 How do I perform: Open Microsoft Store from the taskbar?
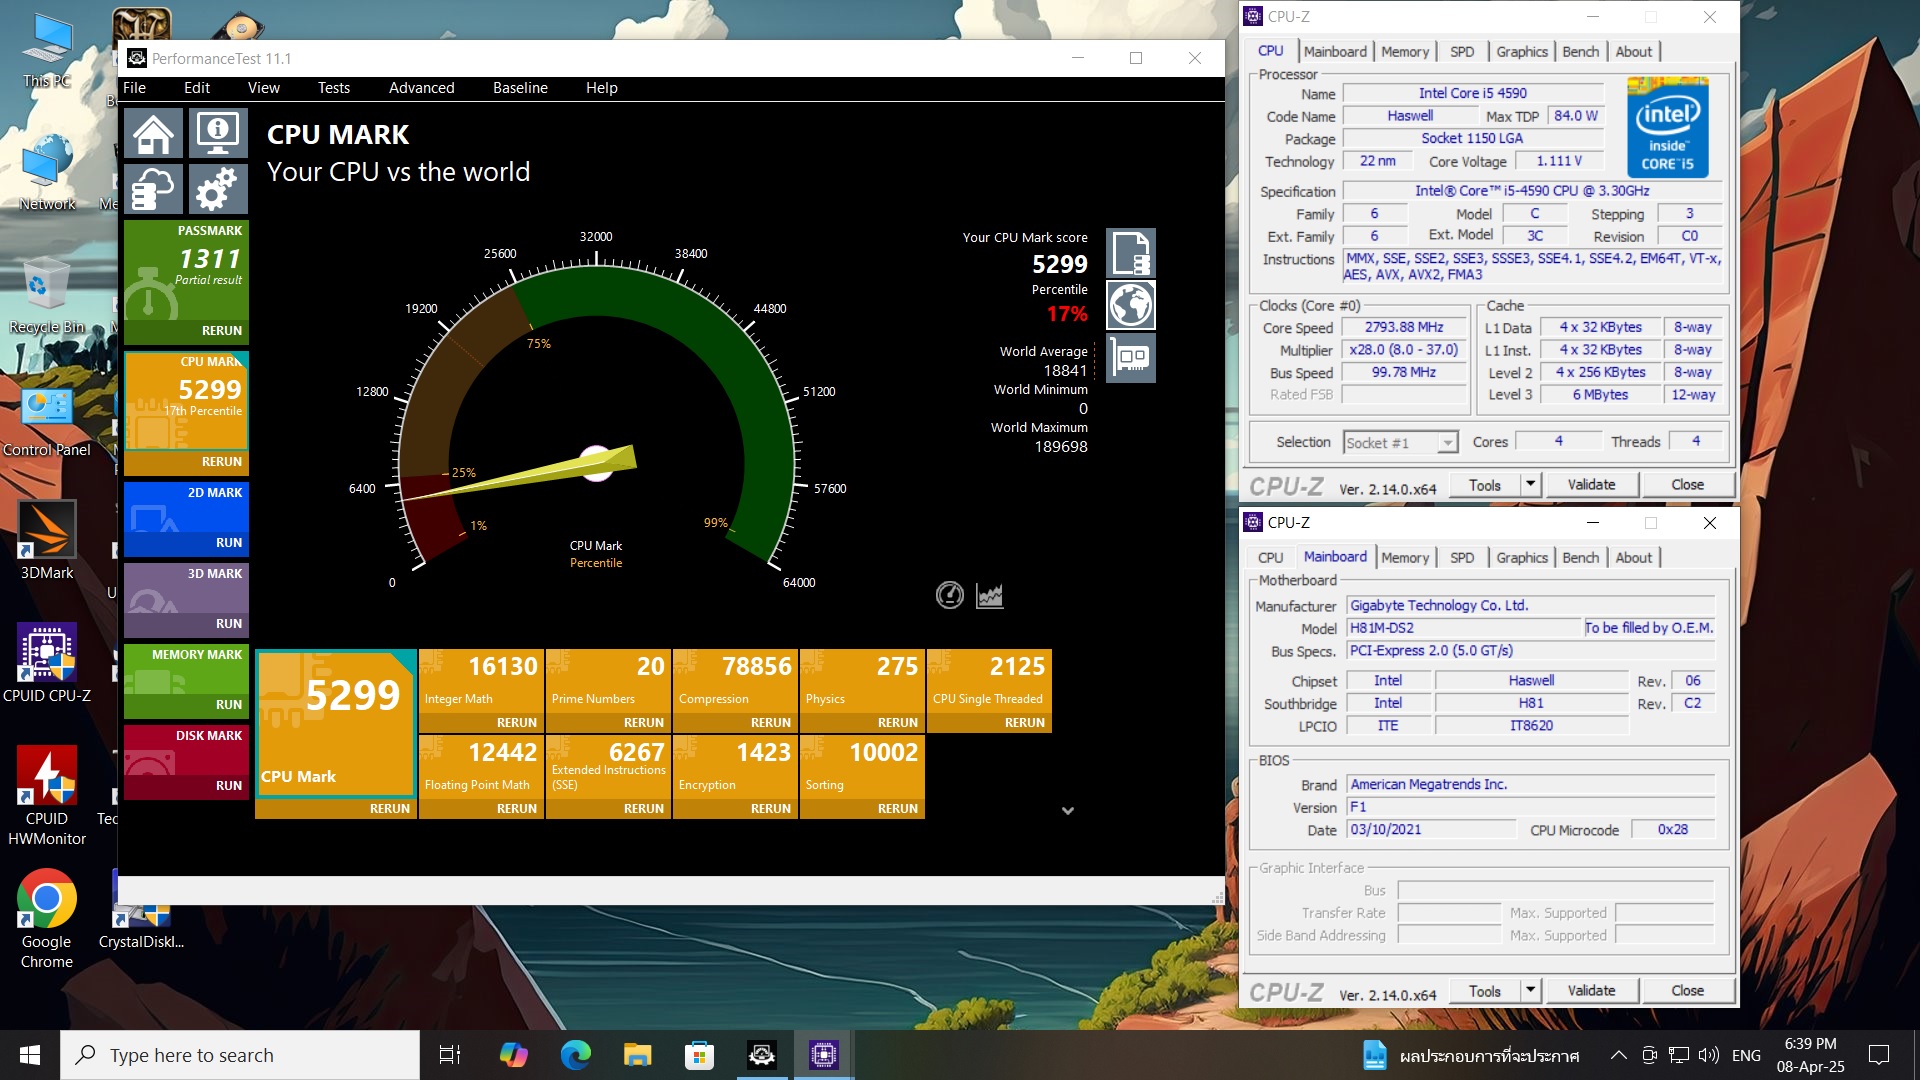tap(699, 1055)
